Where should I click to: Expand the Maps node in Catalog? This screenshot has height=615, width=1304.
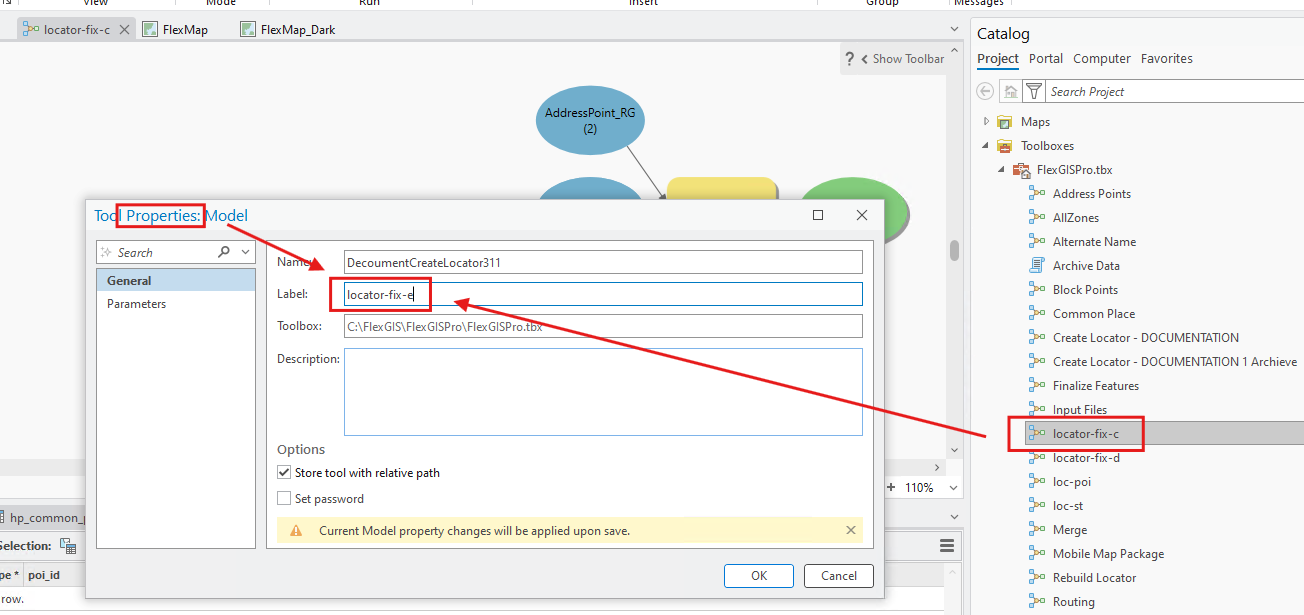click(987, 121)
